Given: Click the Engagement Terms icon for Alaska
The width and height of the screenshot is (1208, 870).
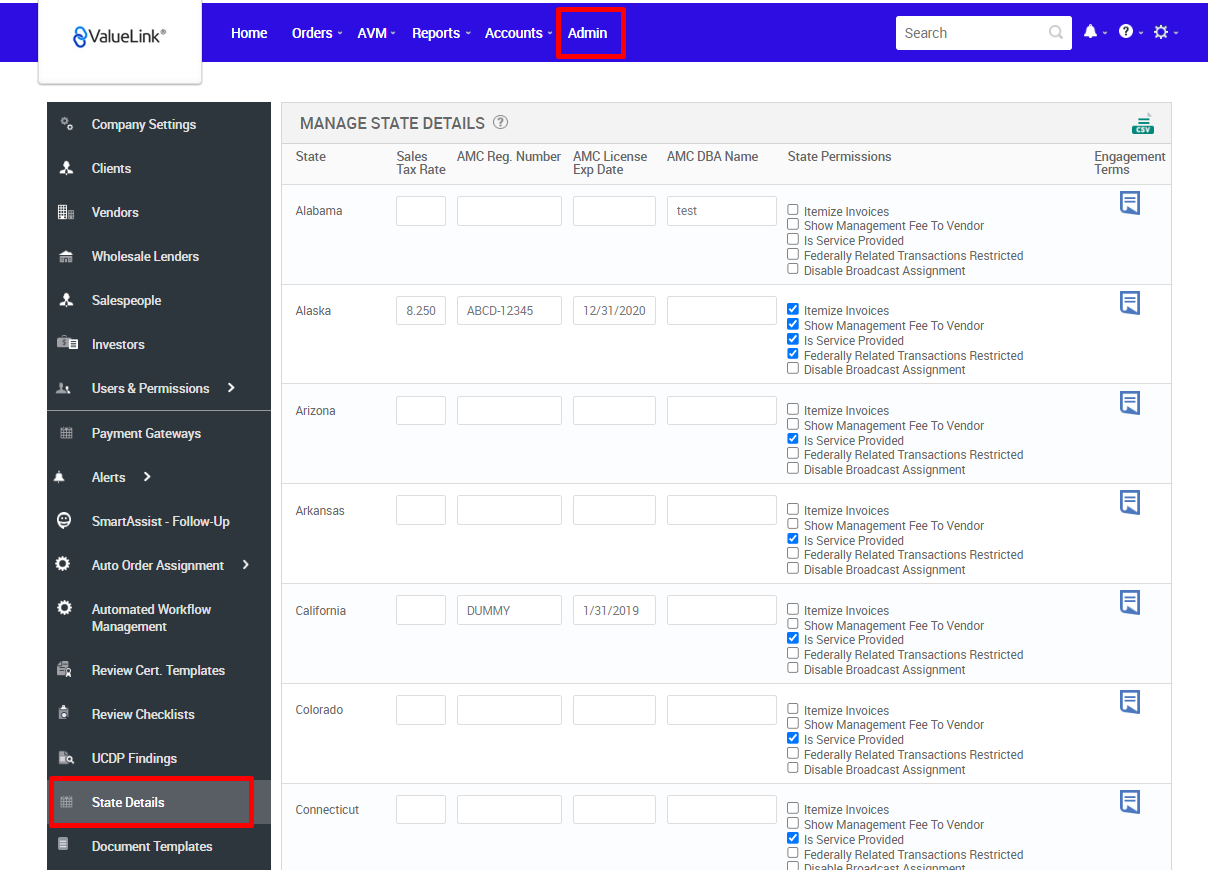Looking at the screenshot, I should 1130,302.
